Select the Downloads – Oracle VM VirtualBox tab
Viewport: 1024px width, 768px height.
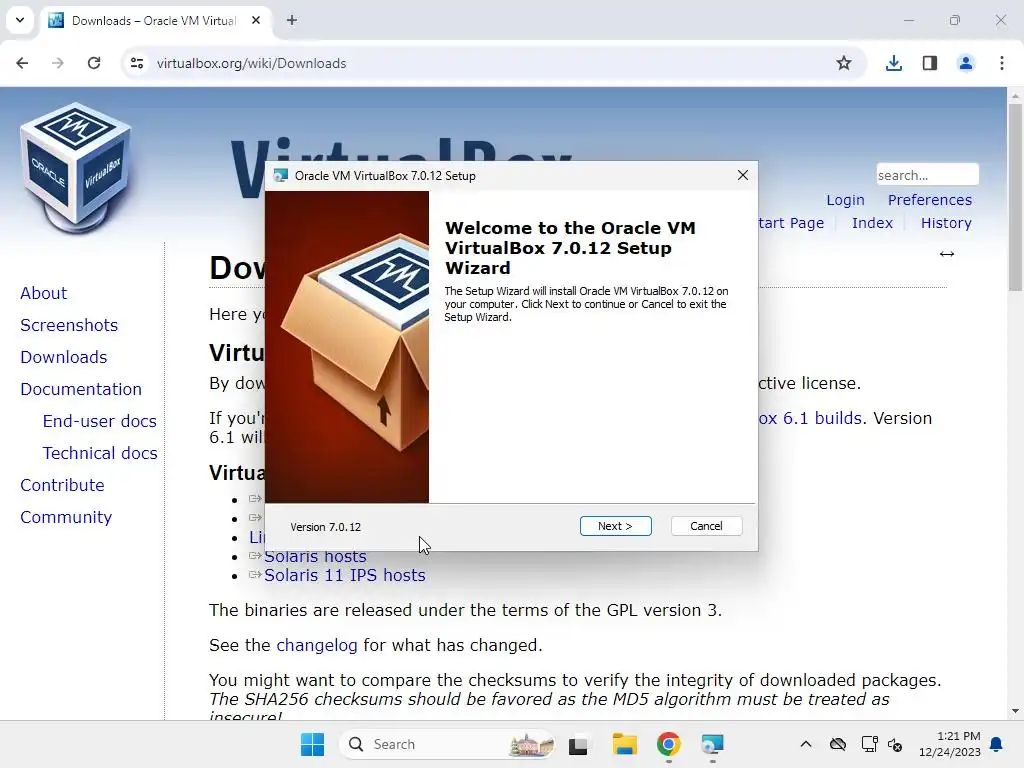point(153,21)
